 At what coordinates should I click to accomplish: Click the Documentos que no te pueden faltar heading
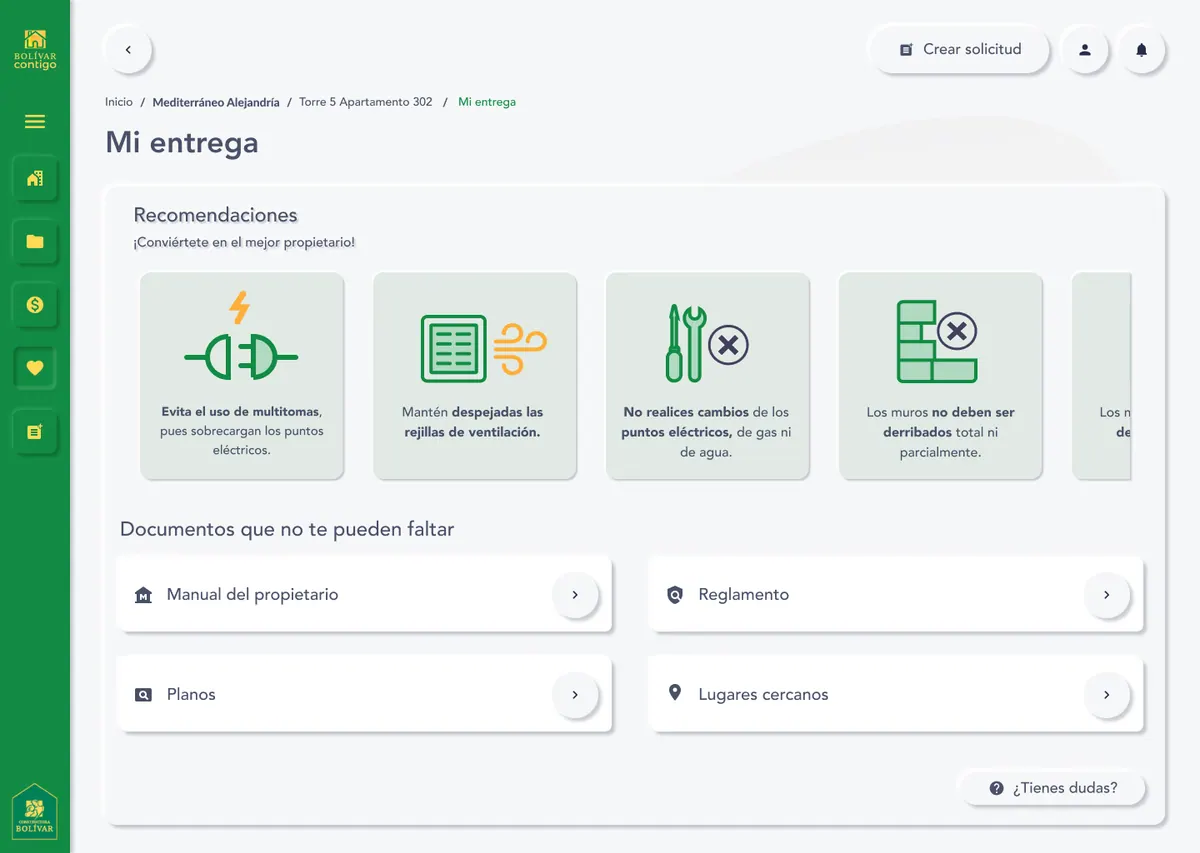[287, 529]
